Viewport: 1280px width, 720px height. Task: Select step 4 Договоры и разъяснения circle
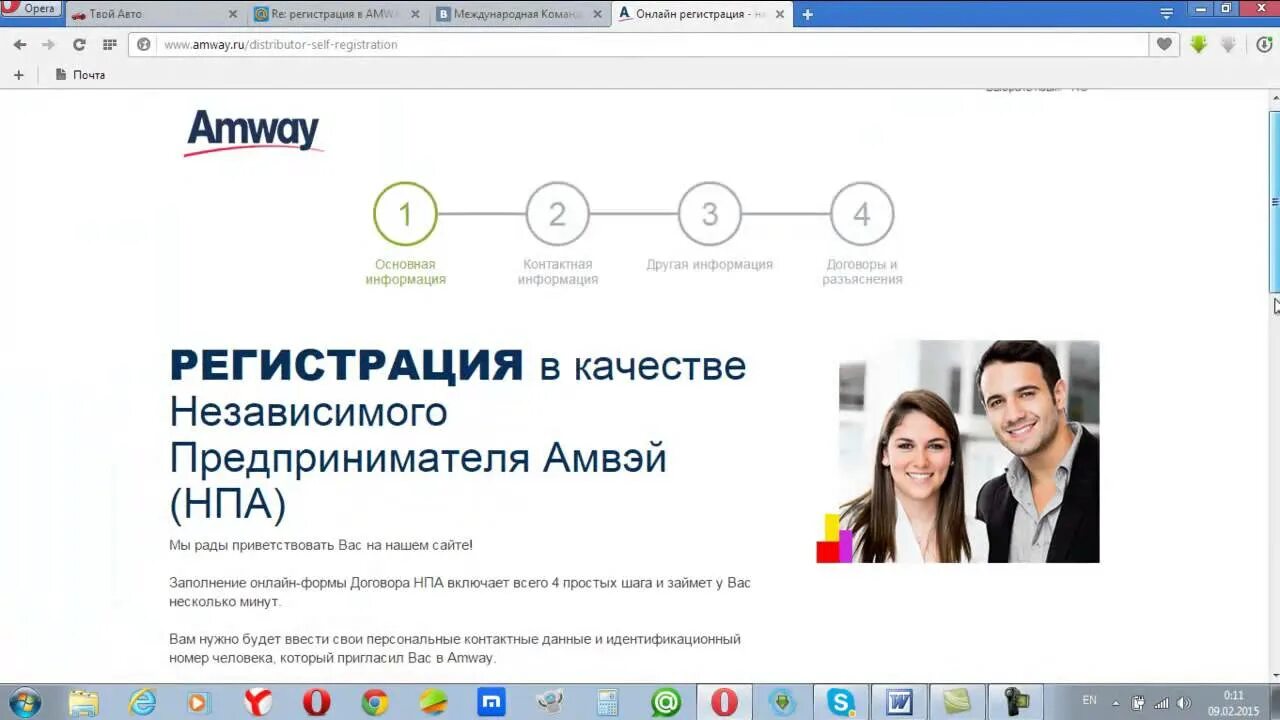(861, 213)
